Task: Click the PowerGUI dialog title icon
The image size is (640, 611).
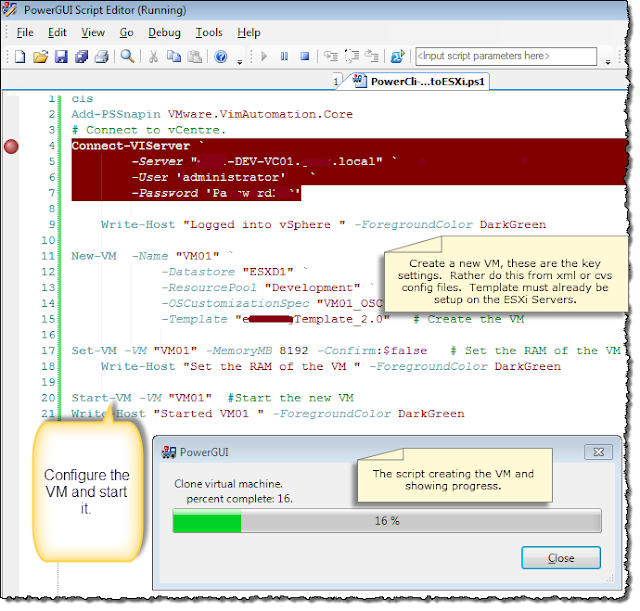Action: [x=169, y=452]
